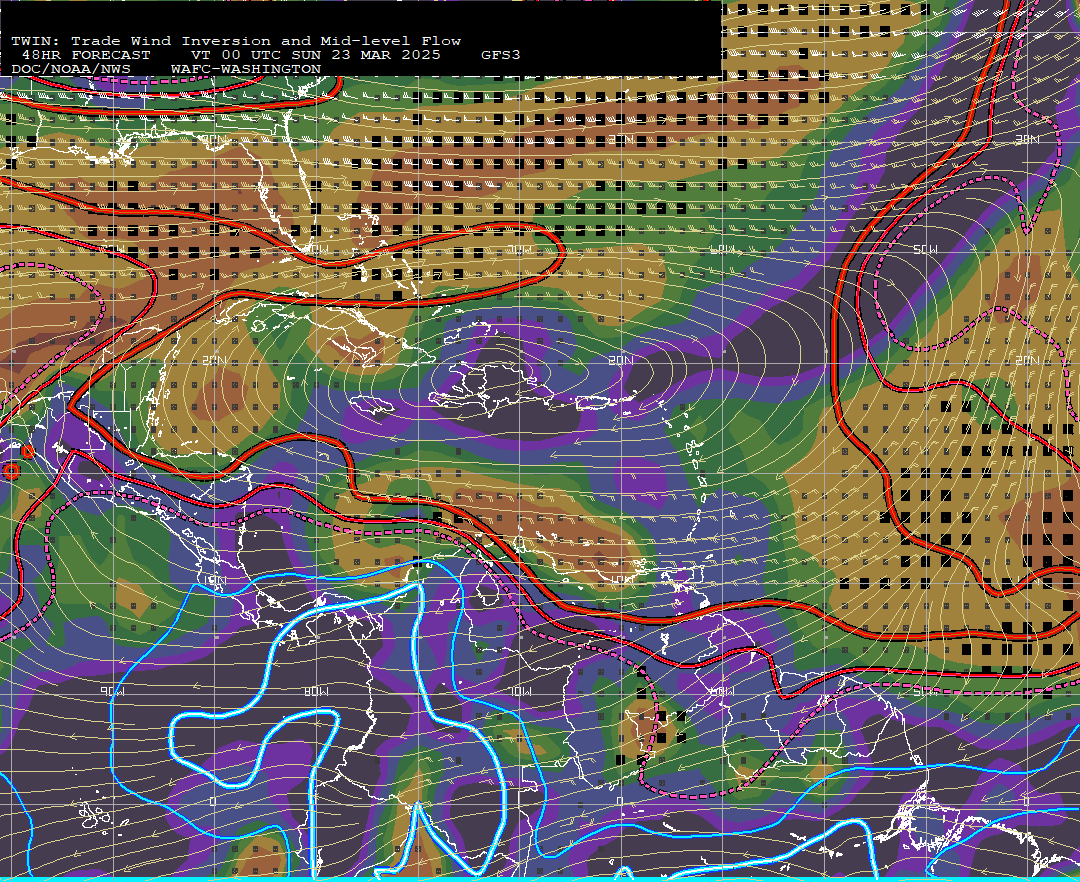Click the valid time 'VT 00 UTC SUN 23 MAR 2025'
Screen dimensions: 1080x882
click(x=315, y=55)
